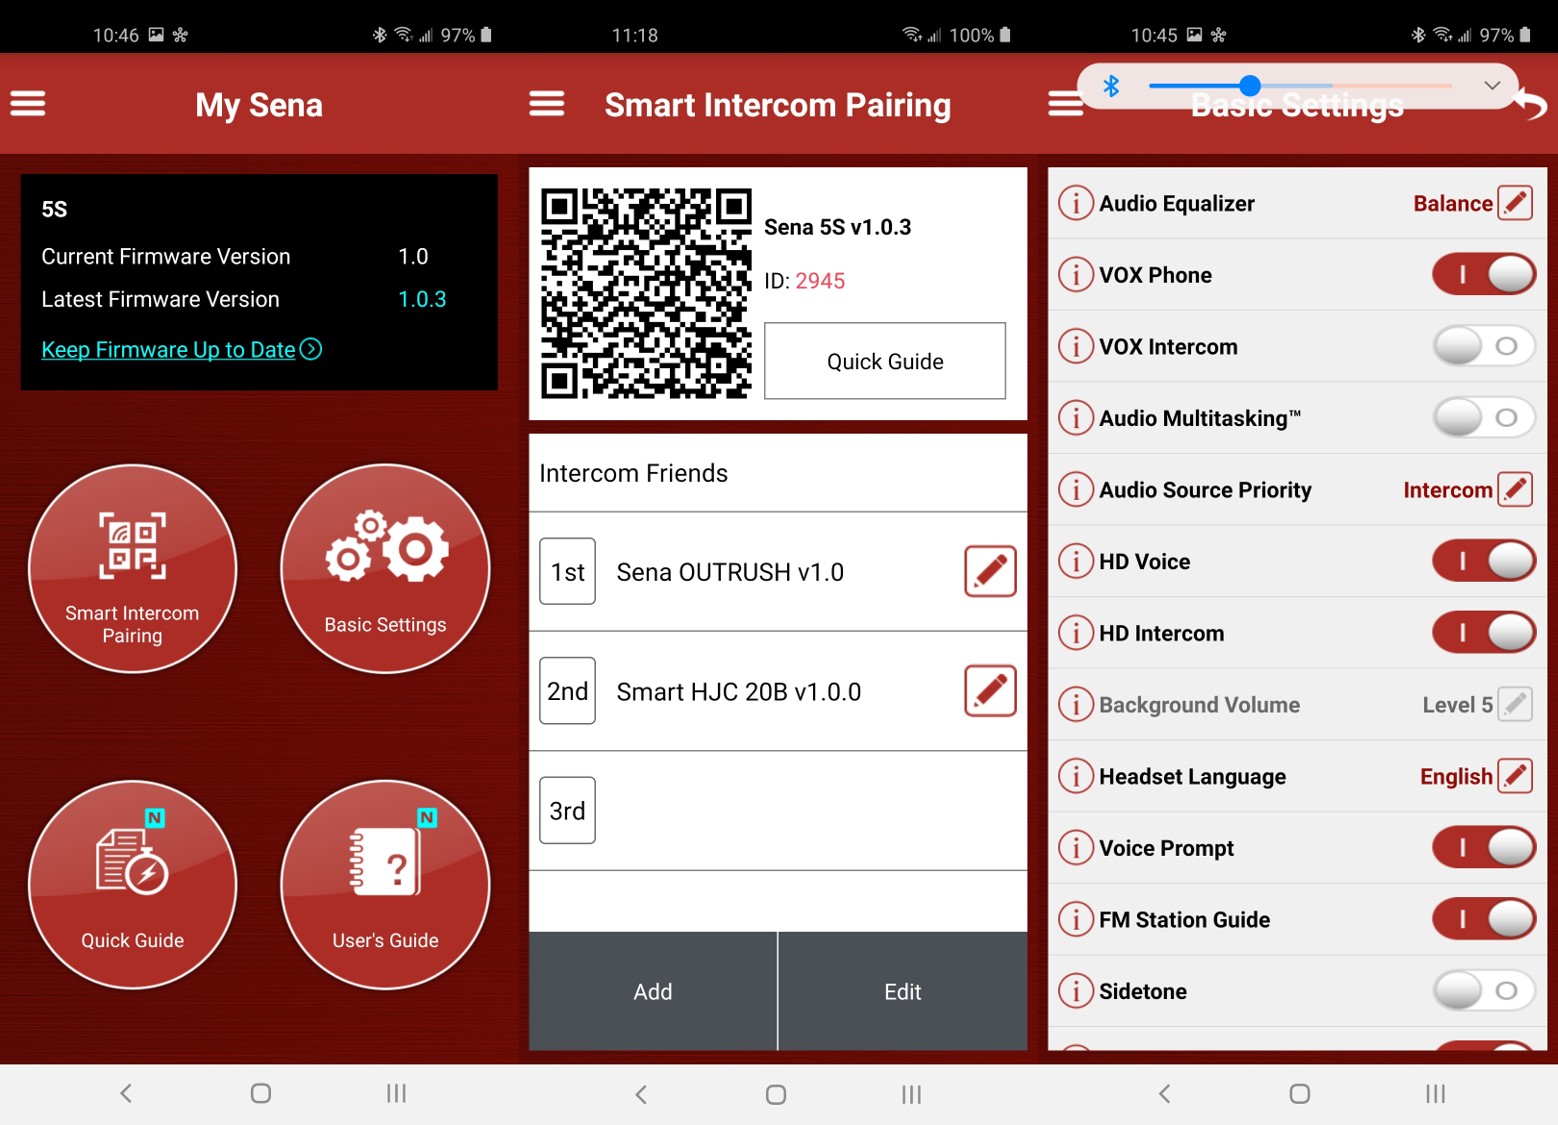Enable the Audio Multitasking switch
Viewport: 1558px width, 1125px height.
click(1483, 418)
